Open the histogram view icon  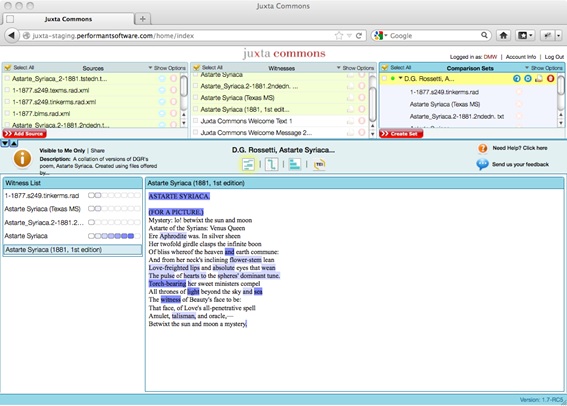click(295, 164)
